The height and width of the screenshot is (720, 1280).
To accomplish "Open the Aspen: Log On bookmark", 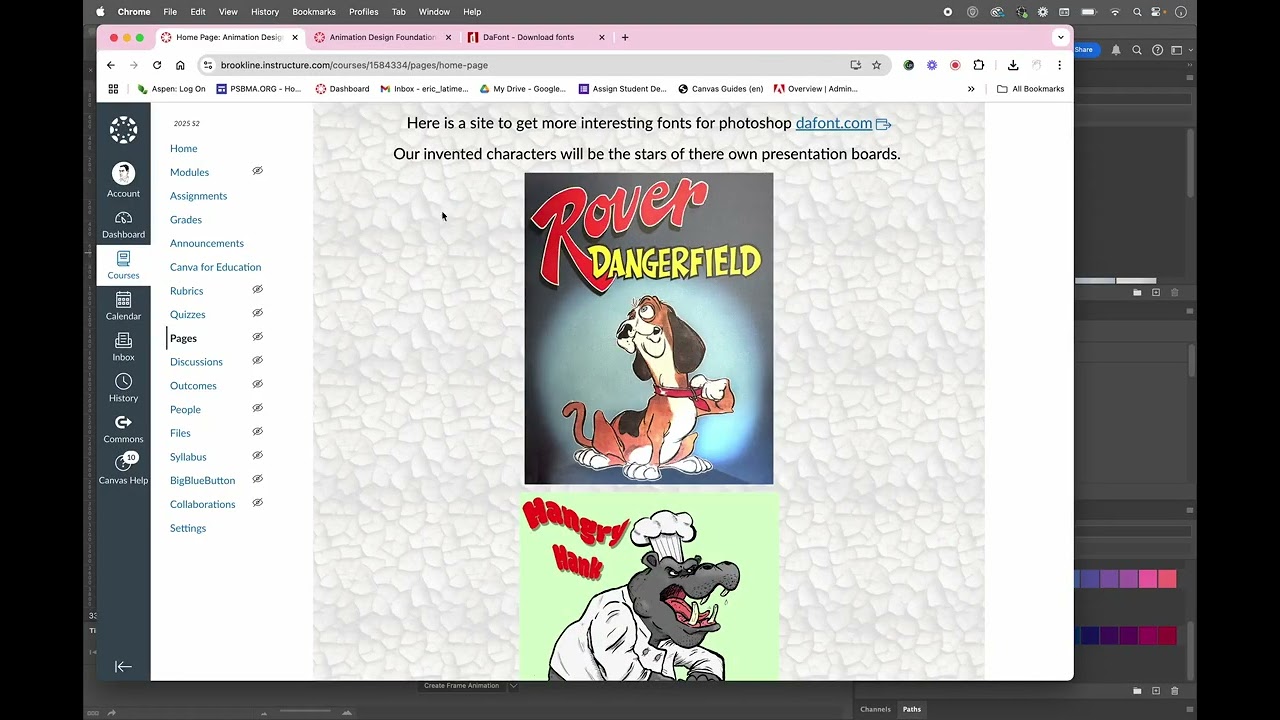I will pos(171,89).
